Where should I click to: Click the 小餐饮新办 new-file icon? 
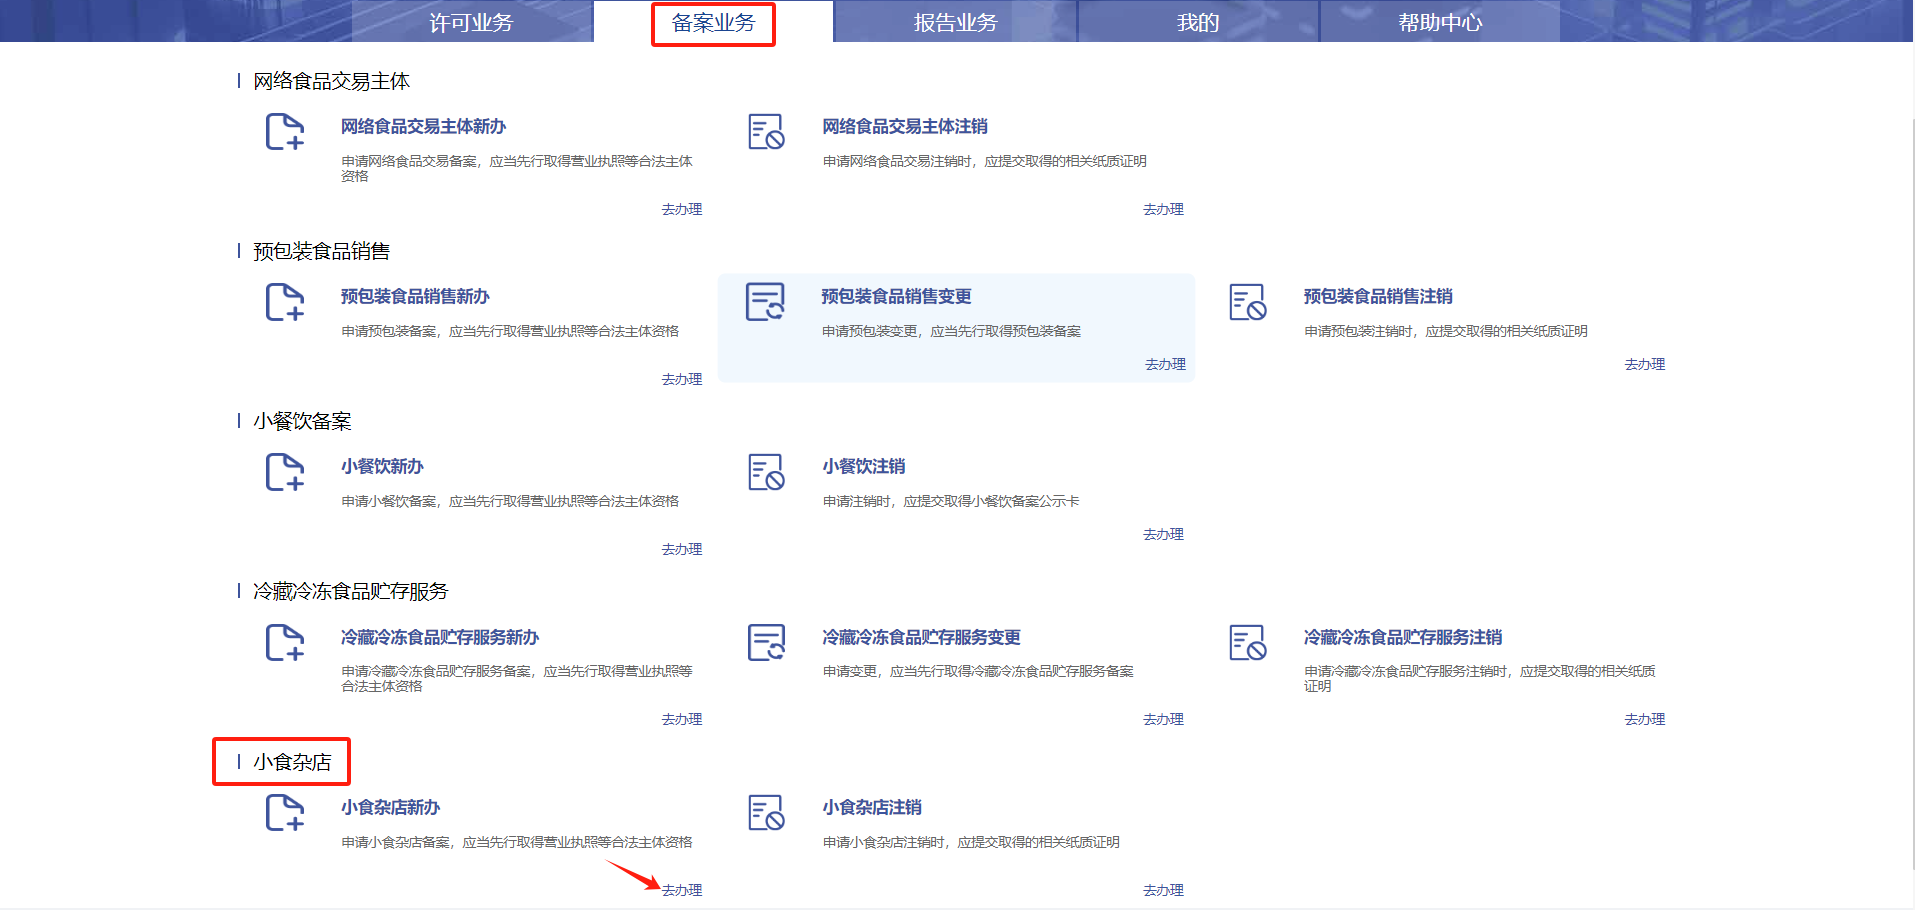pyautogui.click(x=285, y=472)
